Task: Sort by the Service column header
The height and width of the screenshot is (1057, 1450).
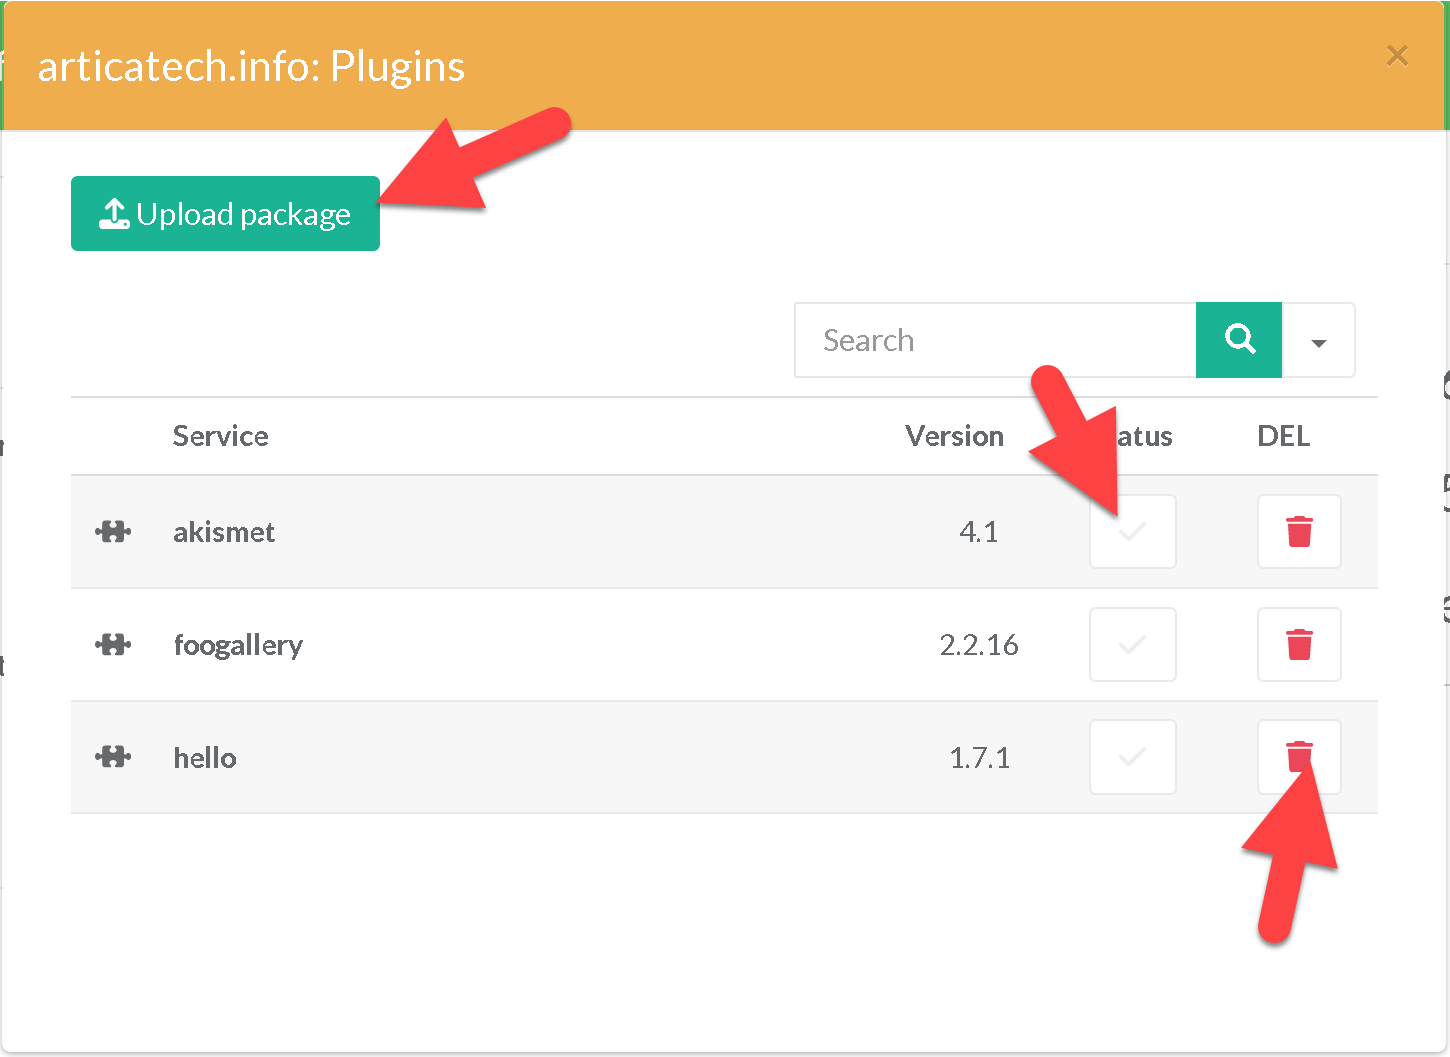Action: (220, 436)
